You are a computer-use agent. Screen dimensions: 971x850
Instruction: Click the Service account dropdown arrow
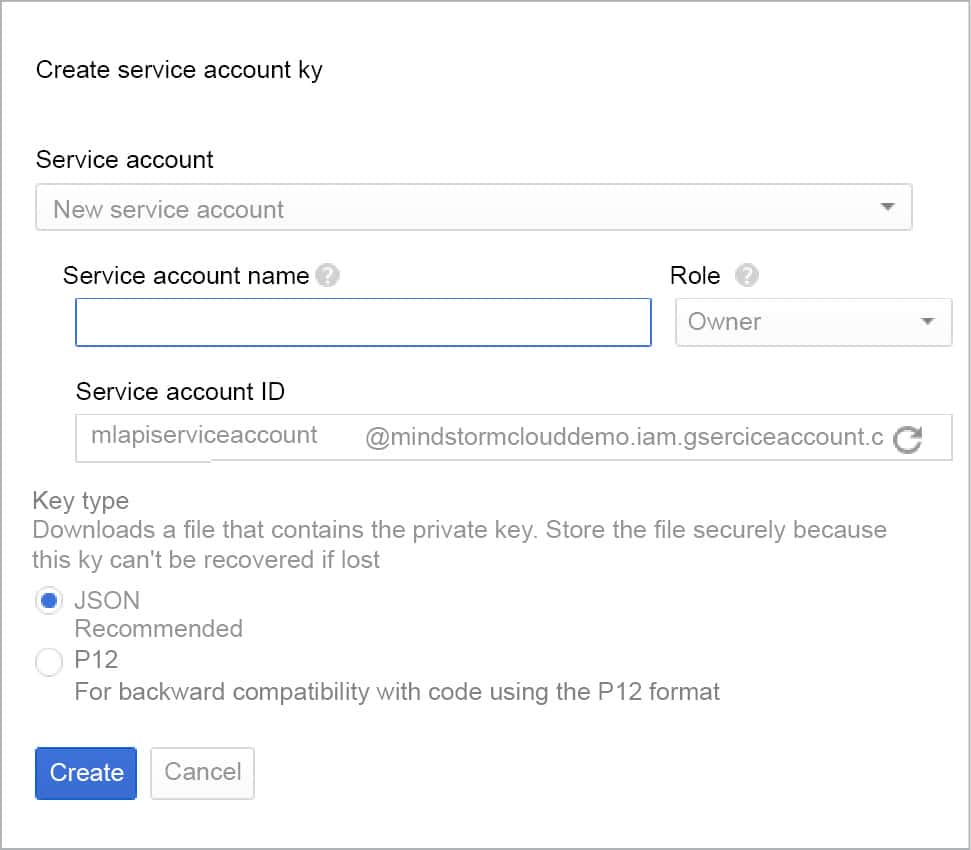coord(888,206)
